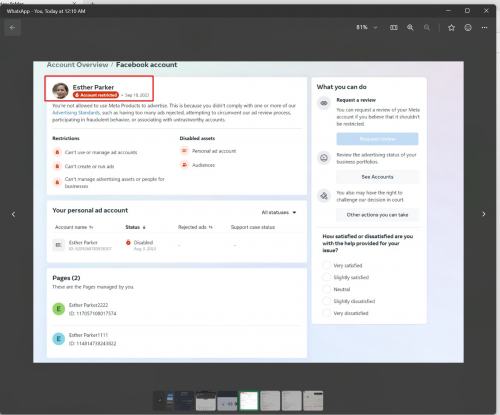Viewport: 500px width, 415px height.
Task: Sort table by Status column arrow
Action: pyautogui.click(x=144, y=227)
